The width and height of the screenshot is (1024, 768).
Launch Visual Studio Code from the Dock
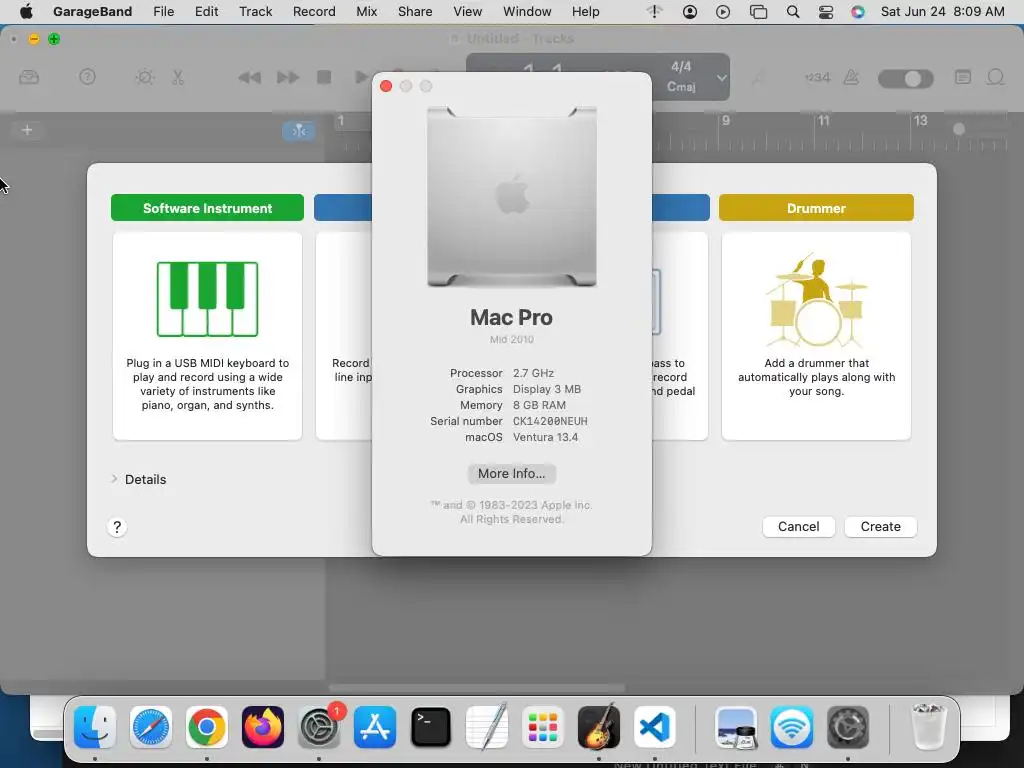click(654, 727)
